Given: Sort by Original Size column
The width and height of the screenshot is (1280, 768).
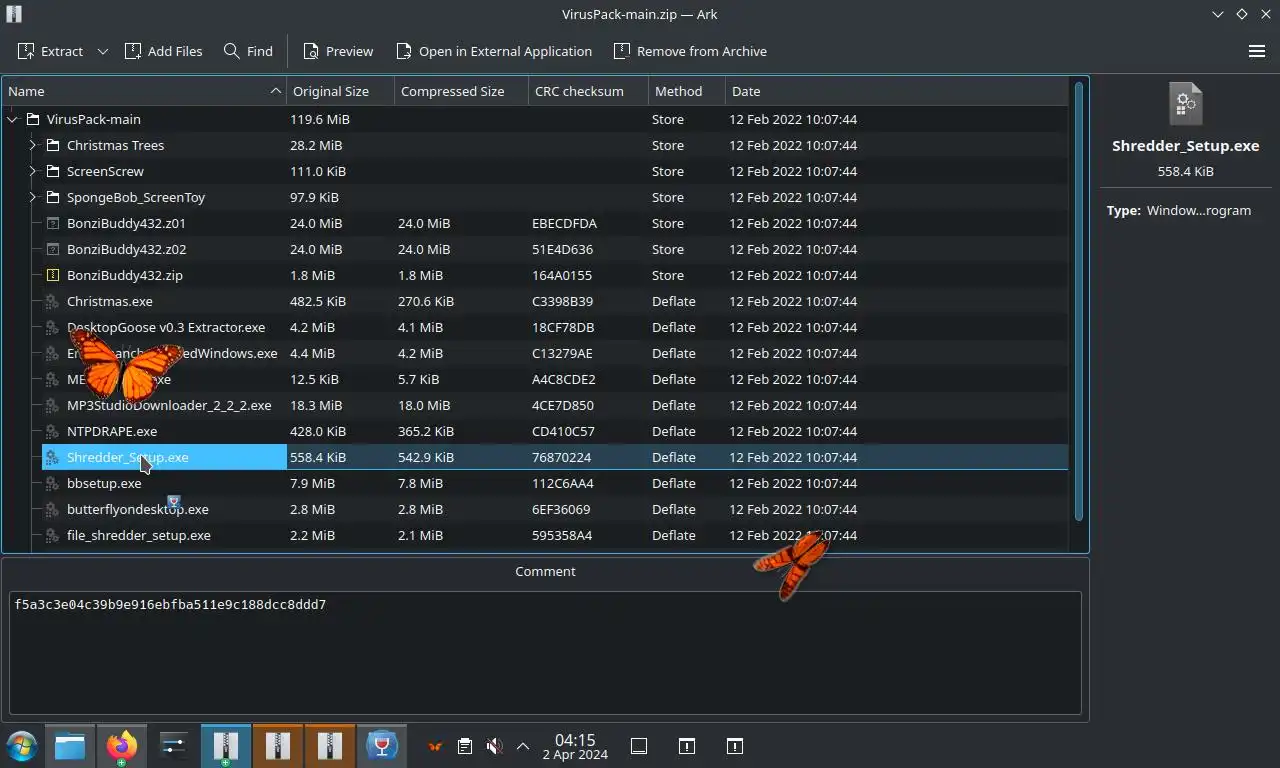Looking at the screenshot, I should point(340,91).
